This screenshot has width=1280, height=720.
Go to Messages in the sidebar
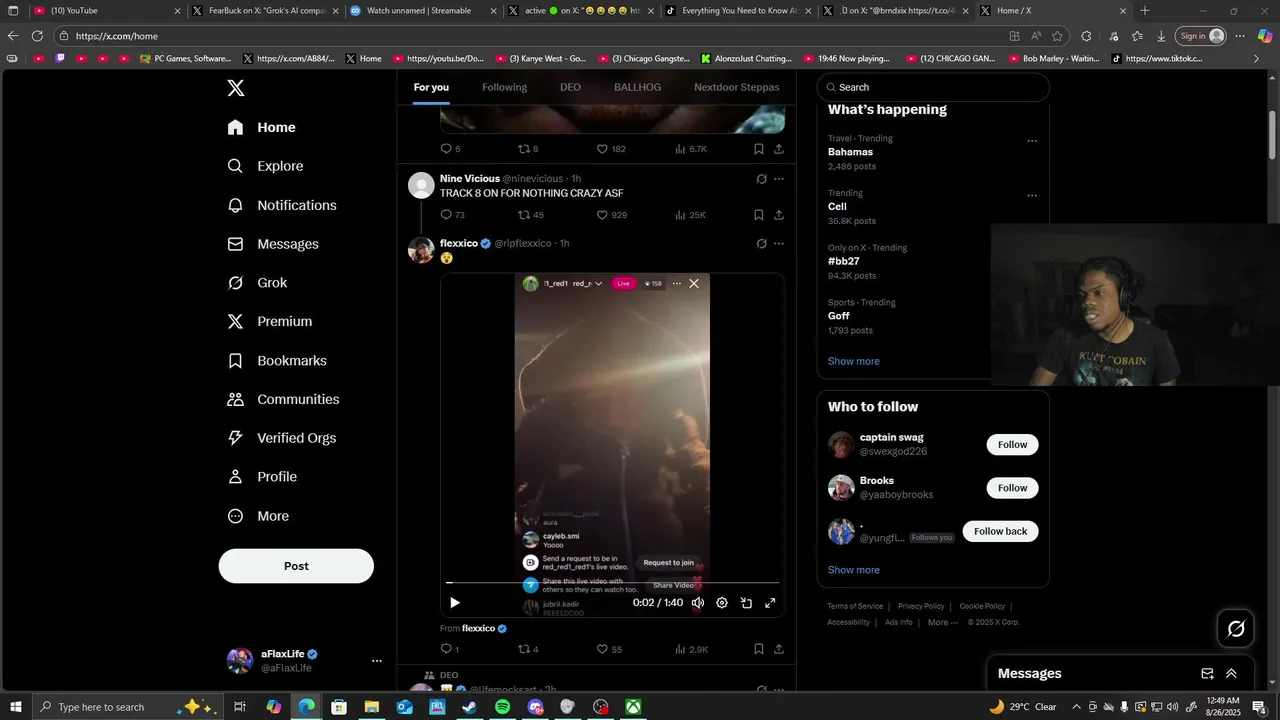(x=273, y=244)
